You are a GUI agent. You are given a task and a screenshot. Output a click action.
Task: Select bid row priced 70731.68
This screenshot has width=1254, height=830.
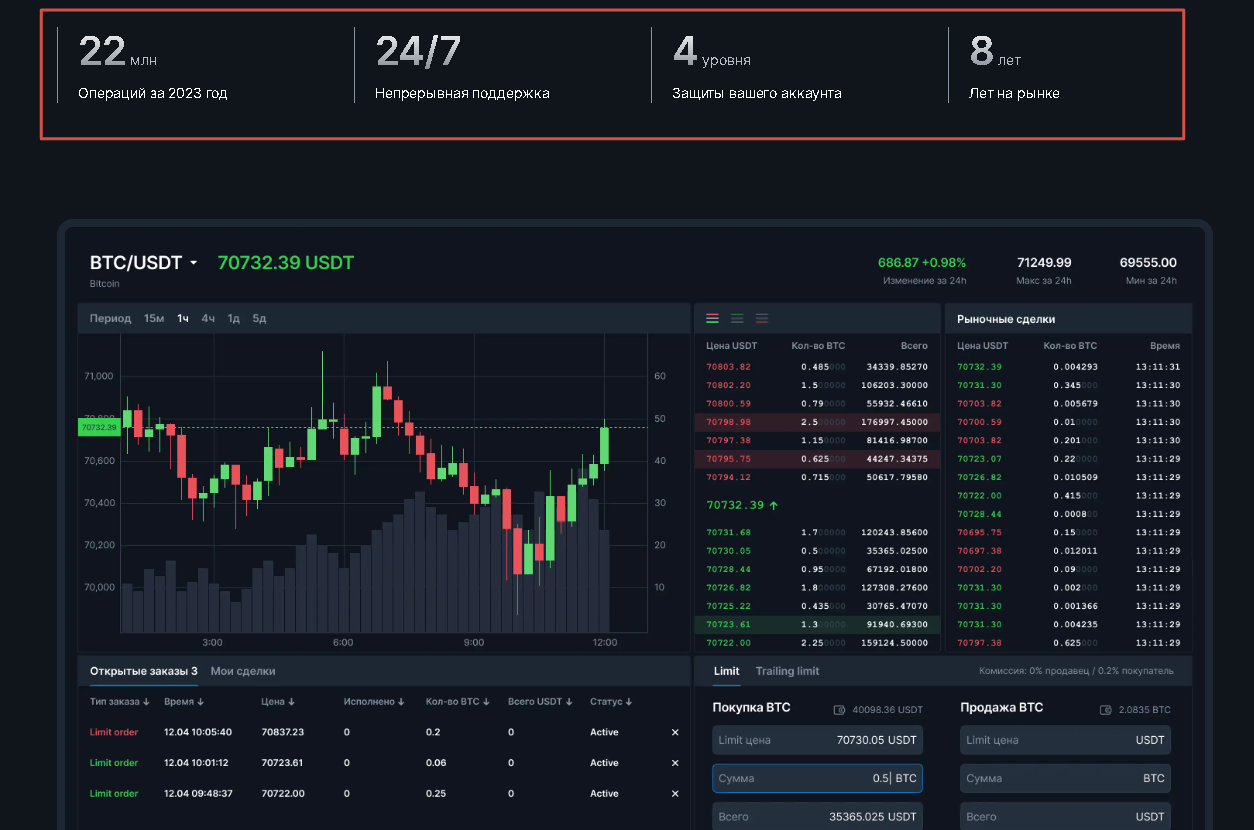(x=817, y=533)
